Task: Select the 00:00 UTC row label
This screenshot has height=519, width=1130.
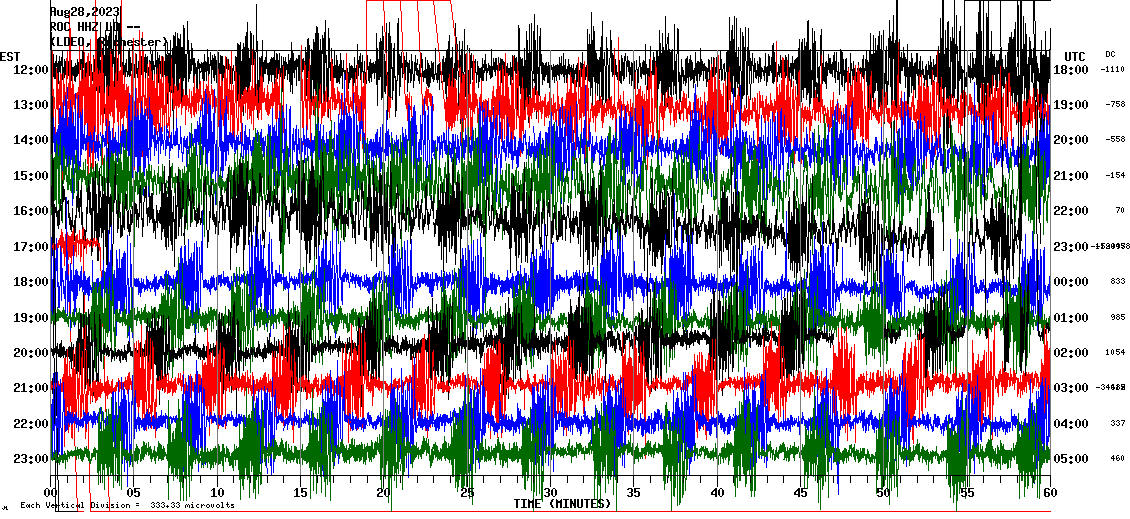Action: [1072, 281]
